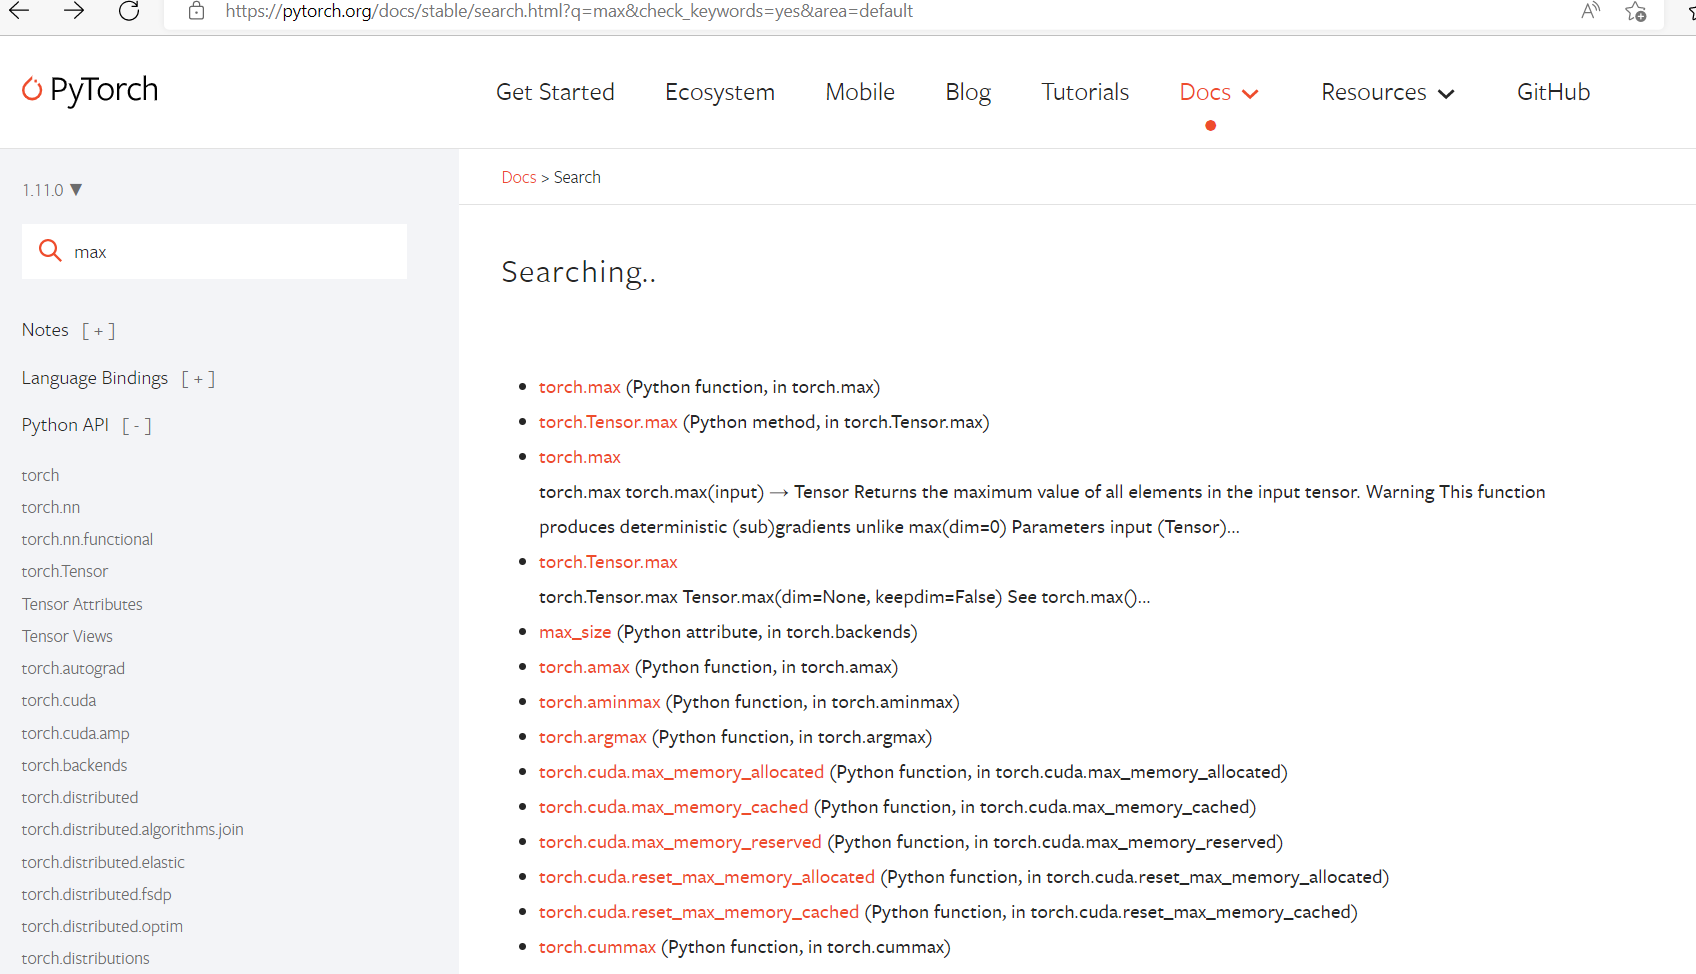1696x974 pixels.
Task: Select torch.nn.functional in the sidebar
Action: (87, 539)
